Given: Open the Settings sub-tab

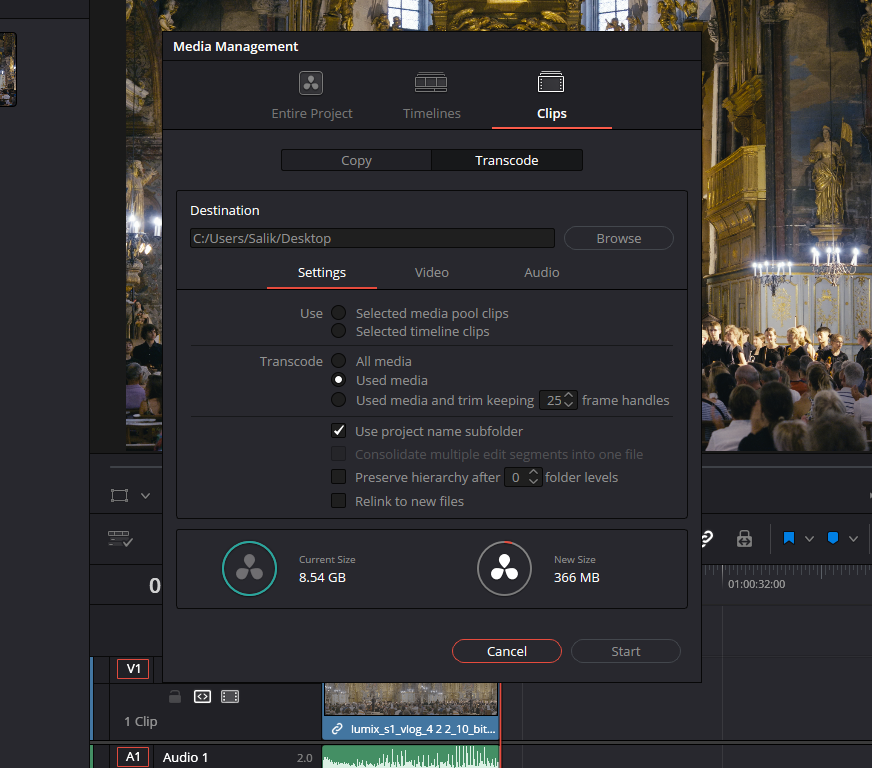Looking at the screenshot, I should [x=321, y=272].
